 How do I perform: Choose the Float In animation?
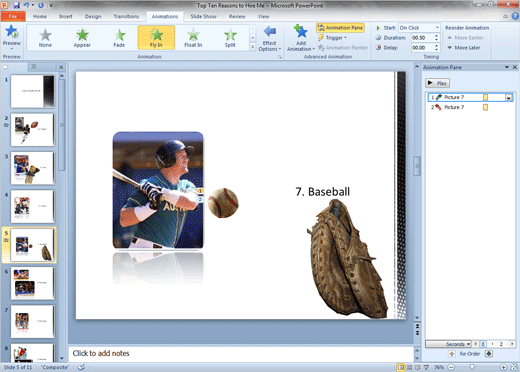(x=193, y=38)
